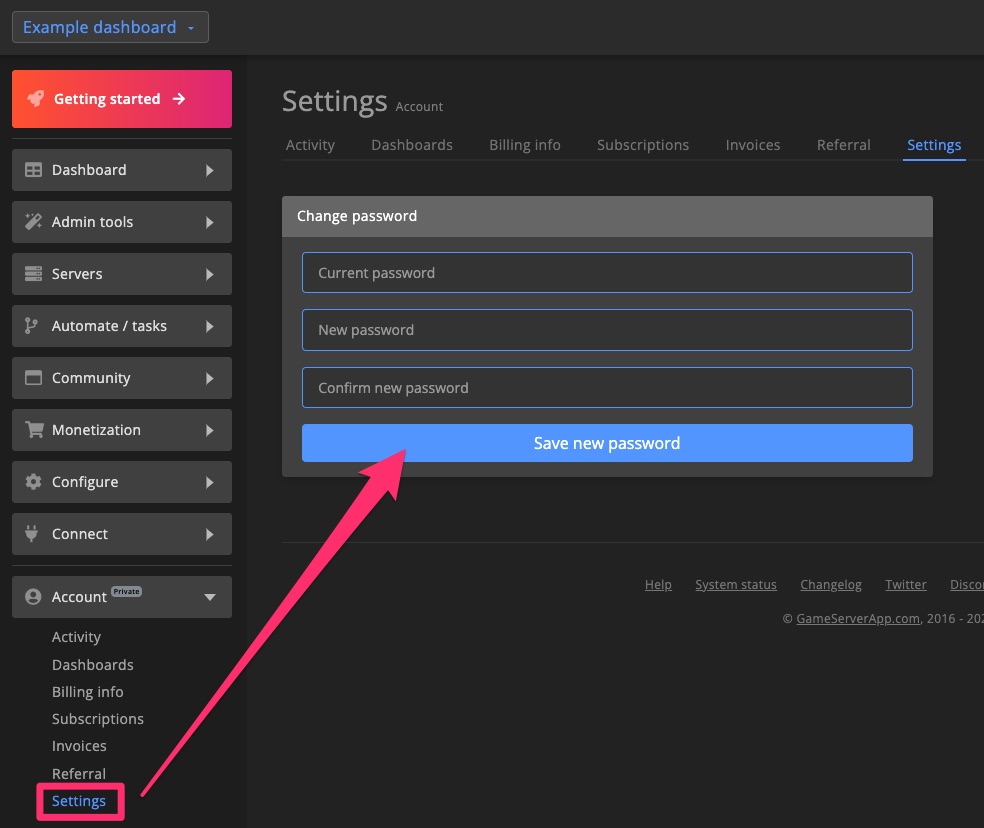984x828 pixels.
Task: Click the Connect plug icon
Action: point(33,534)
